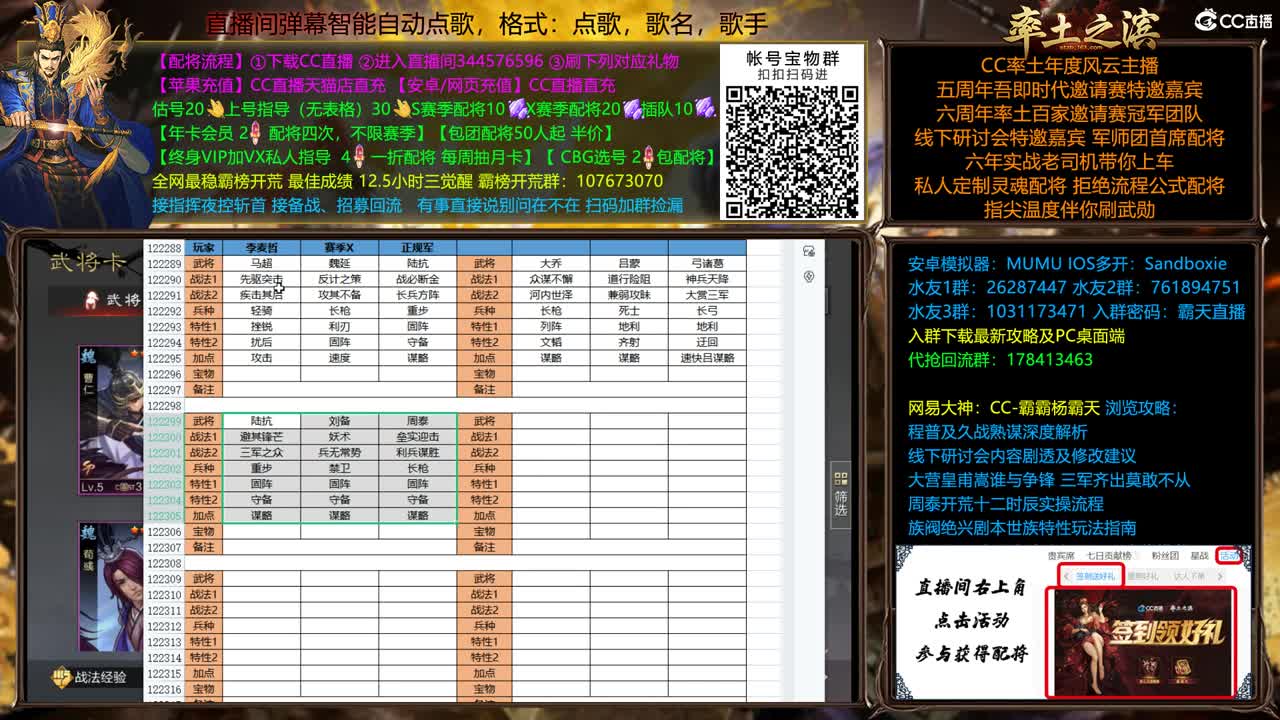Open the 粉丝团 tab
This screenshot has height=720, width=1280.
[1165, 556]
